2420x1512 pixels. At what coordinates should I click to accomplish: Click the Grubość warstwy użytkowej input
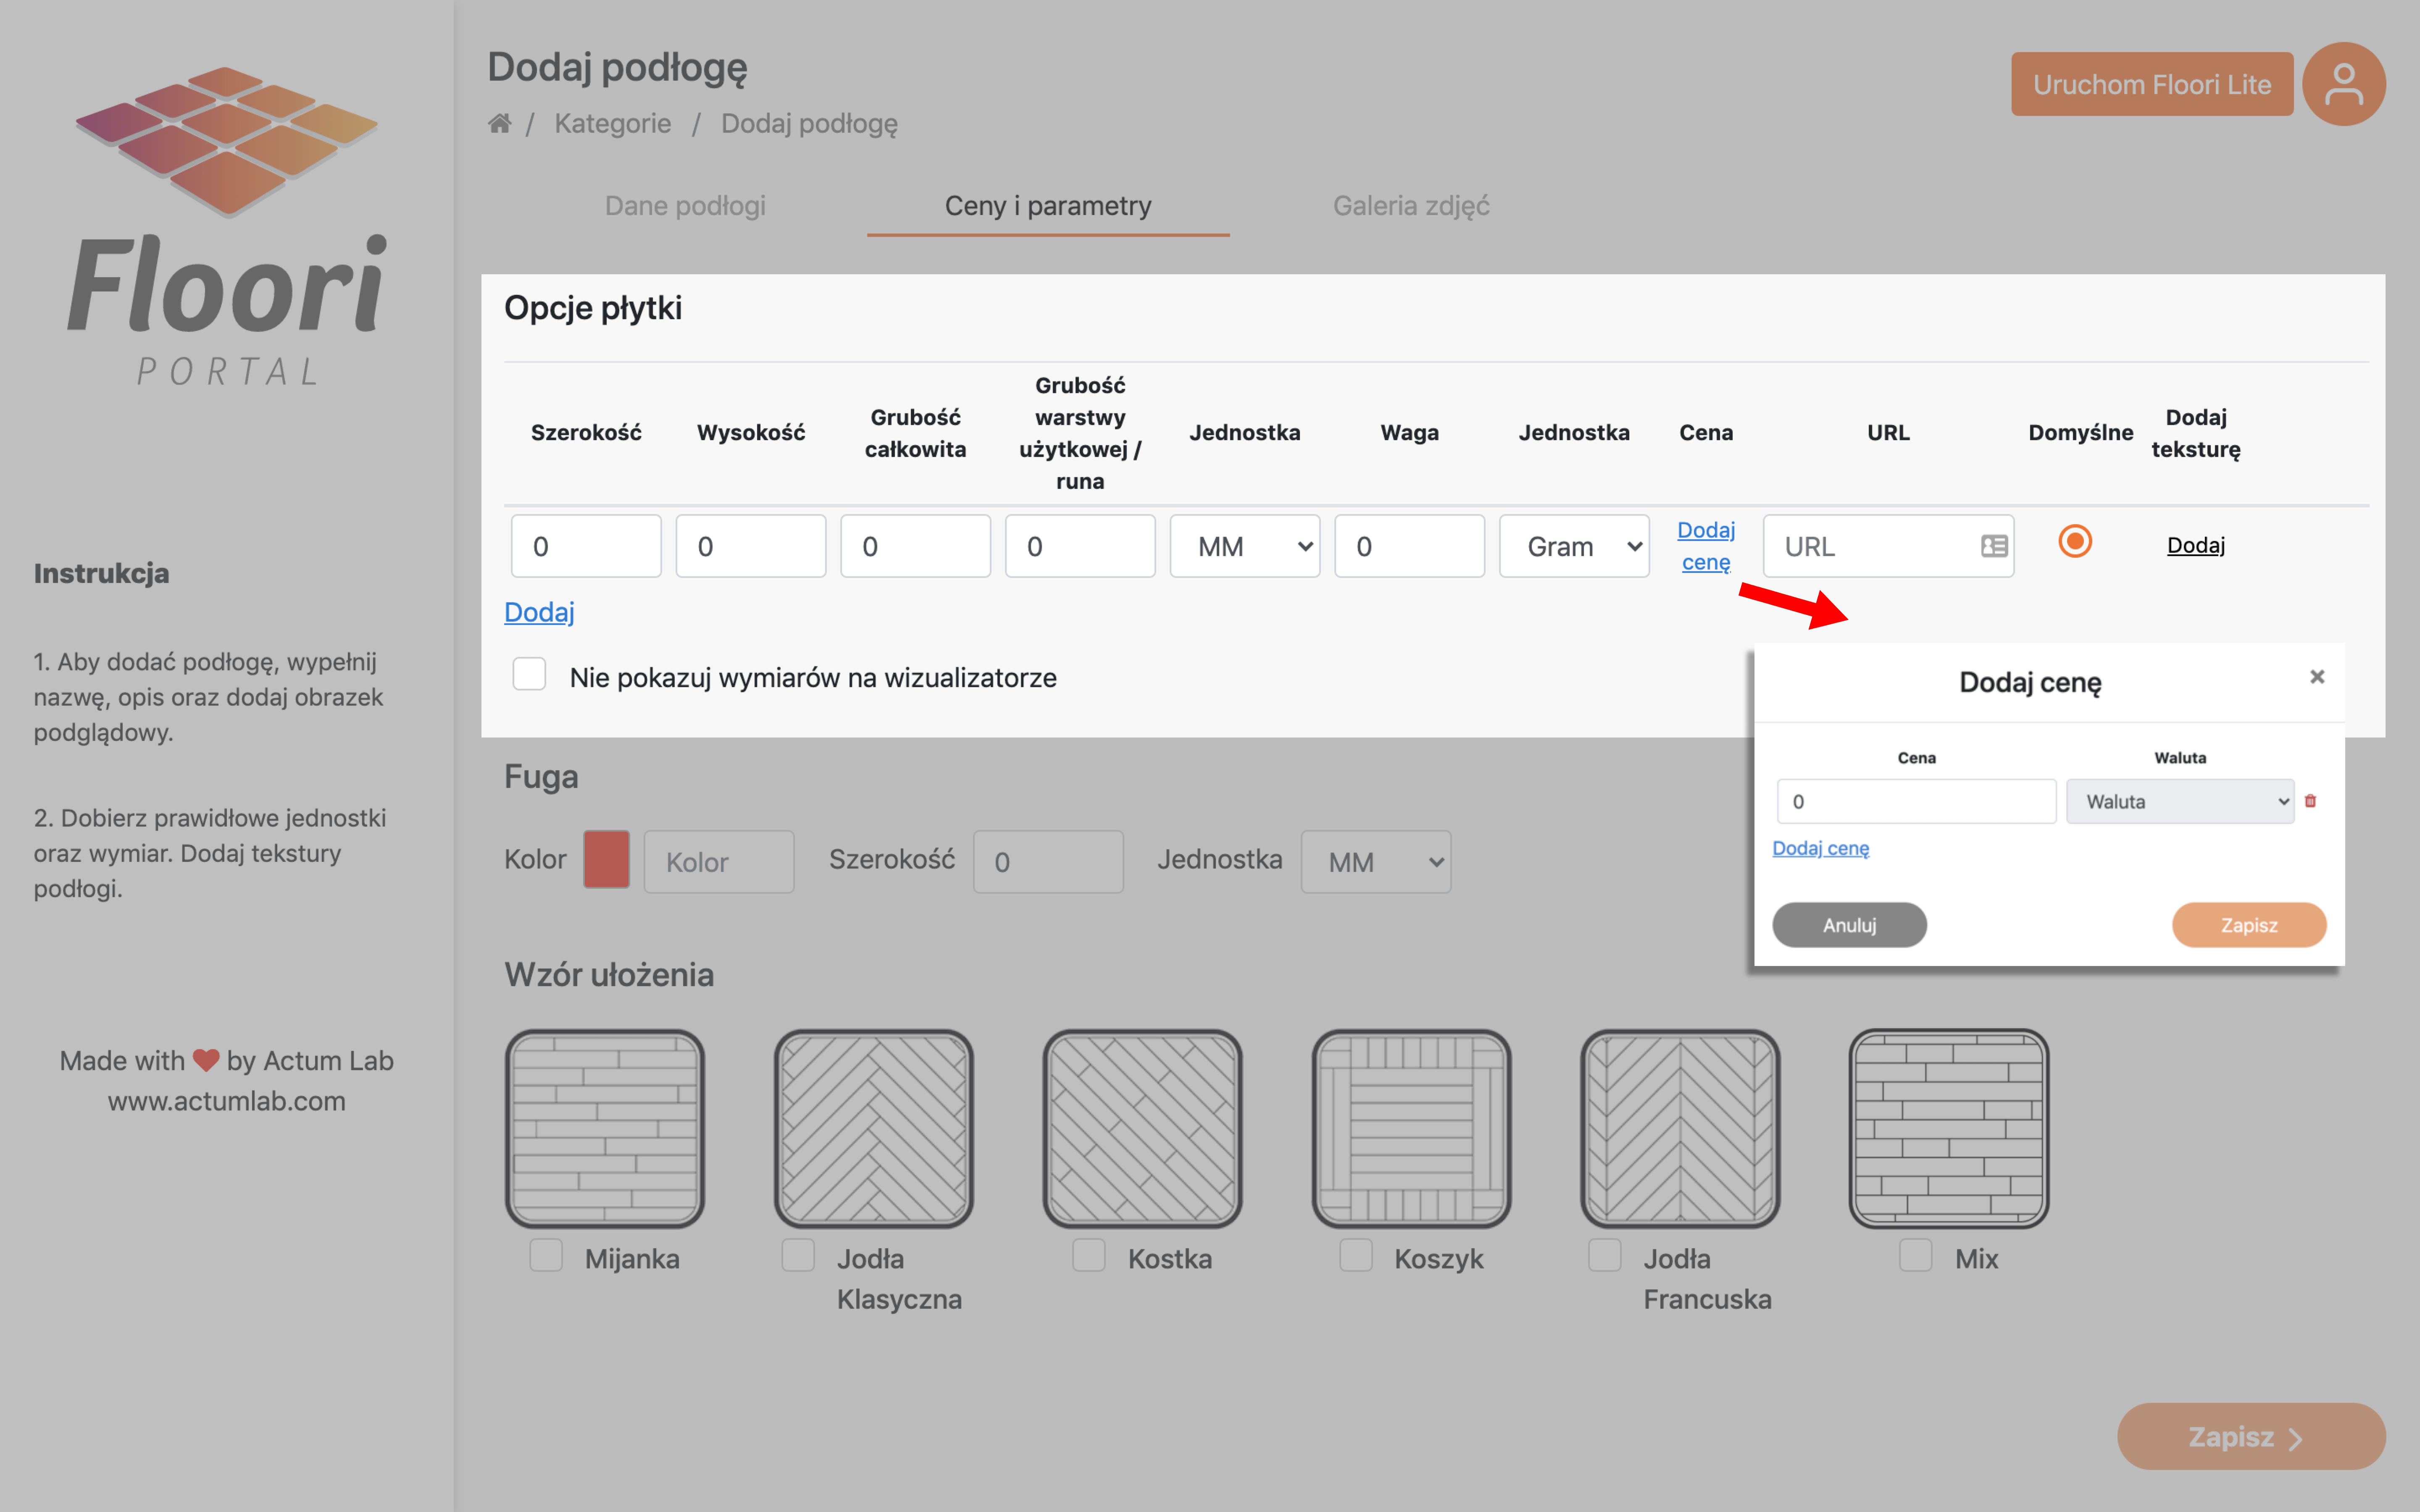coord(1080,546)
